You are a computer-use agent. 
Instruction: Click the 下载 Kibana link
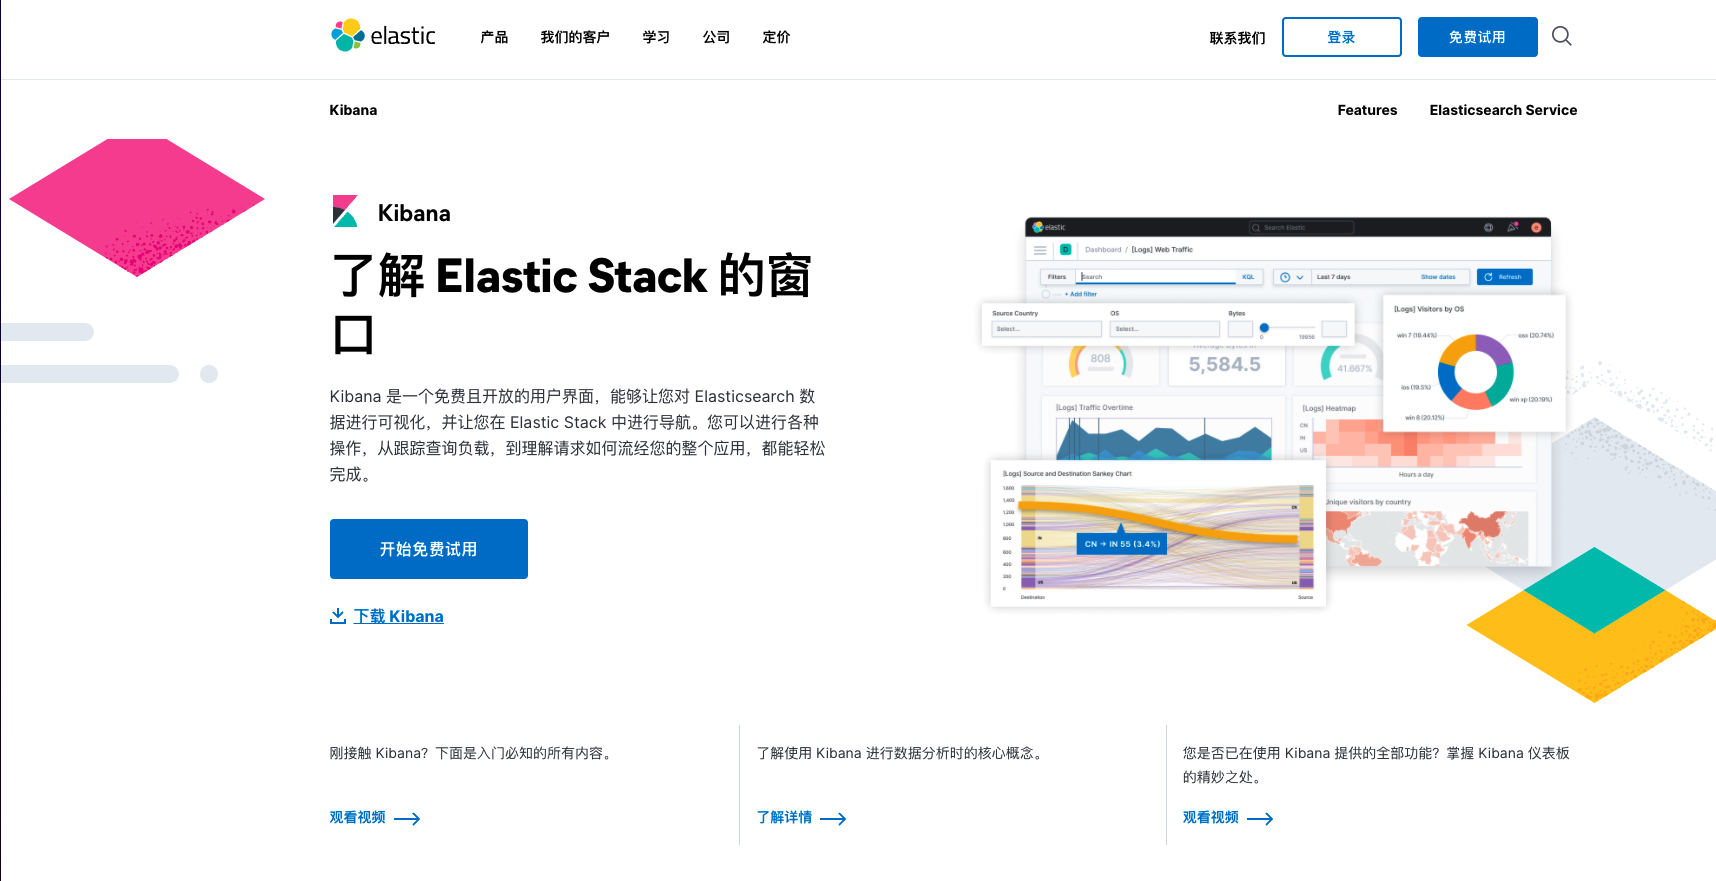click(398, 616)
